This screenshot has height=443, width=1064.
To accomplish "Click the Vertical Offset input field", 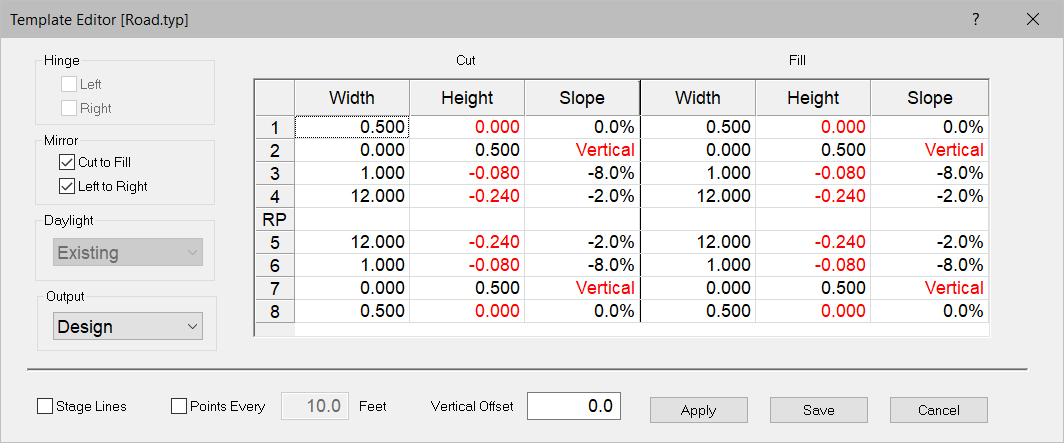I will pos(574,406).
